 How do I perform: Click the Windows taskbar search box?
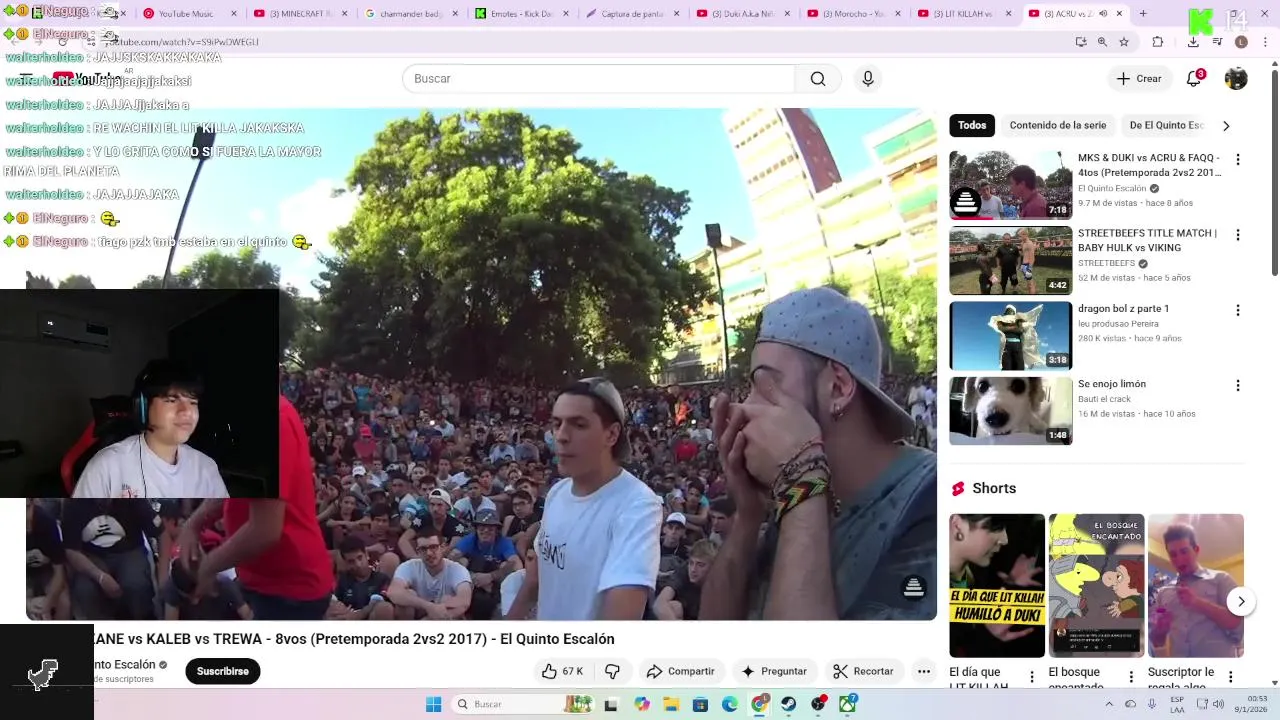(523, 705)
